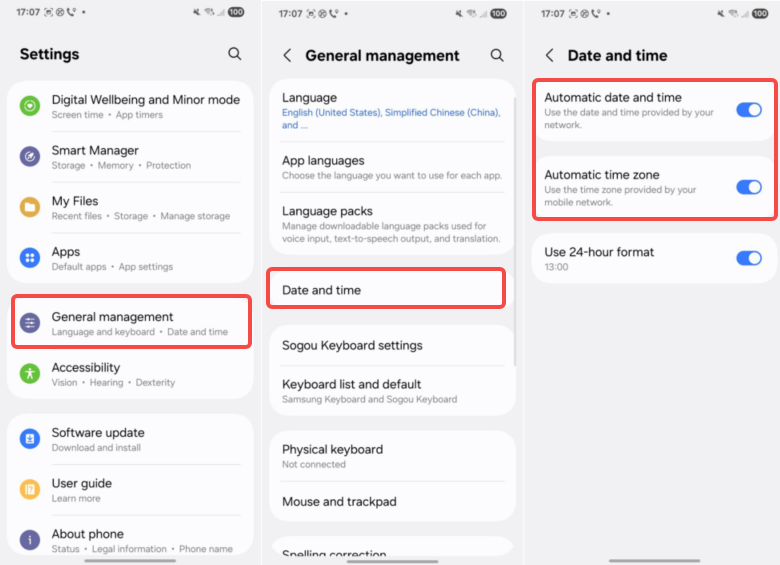Open Software update
This screenshot has width=780, height=565.
point(130,439)
